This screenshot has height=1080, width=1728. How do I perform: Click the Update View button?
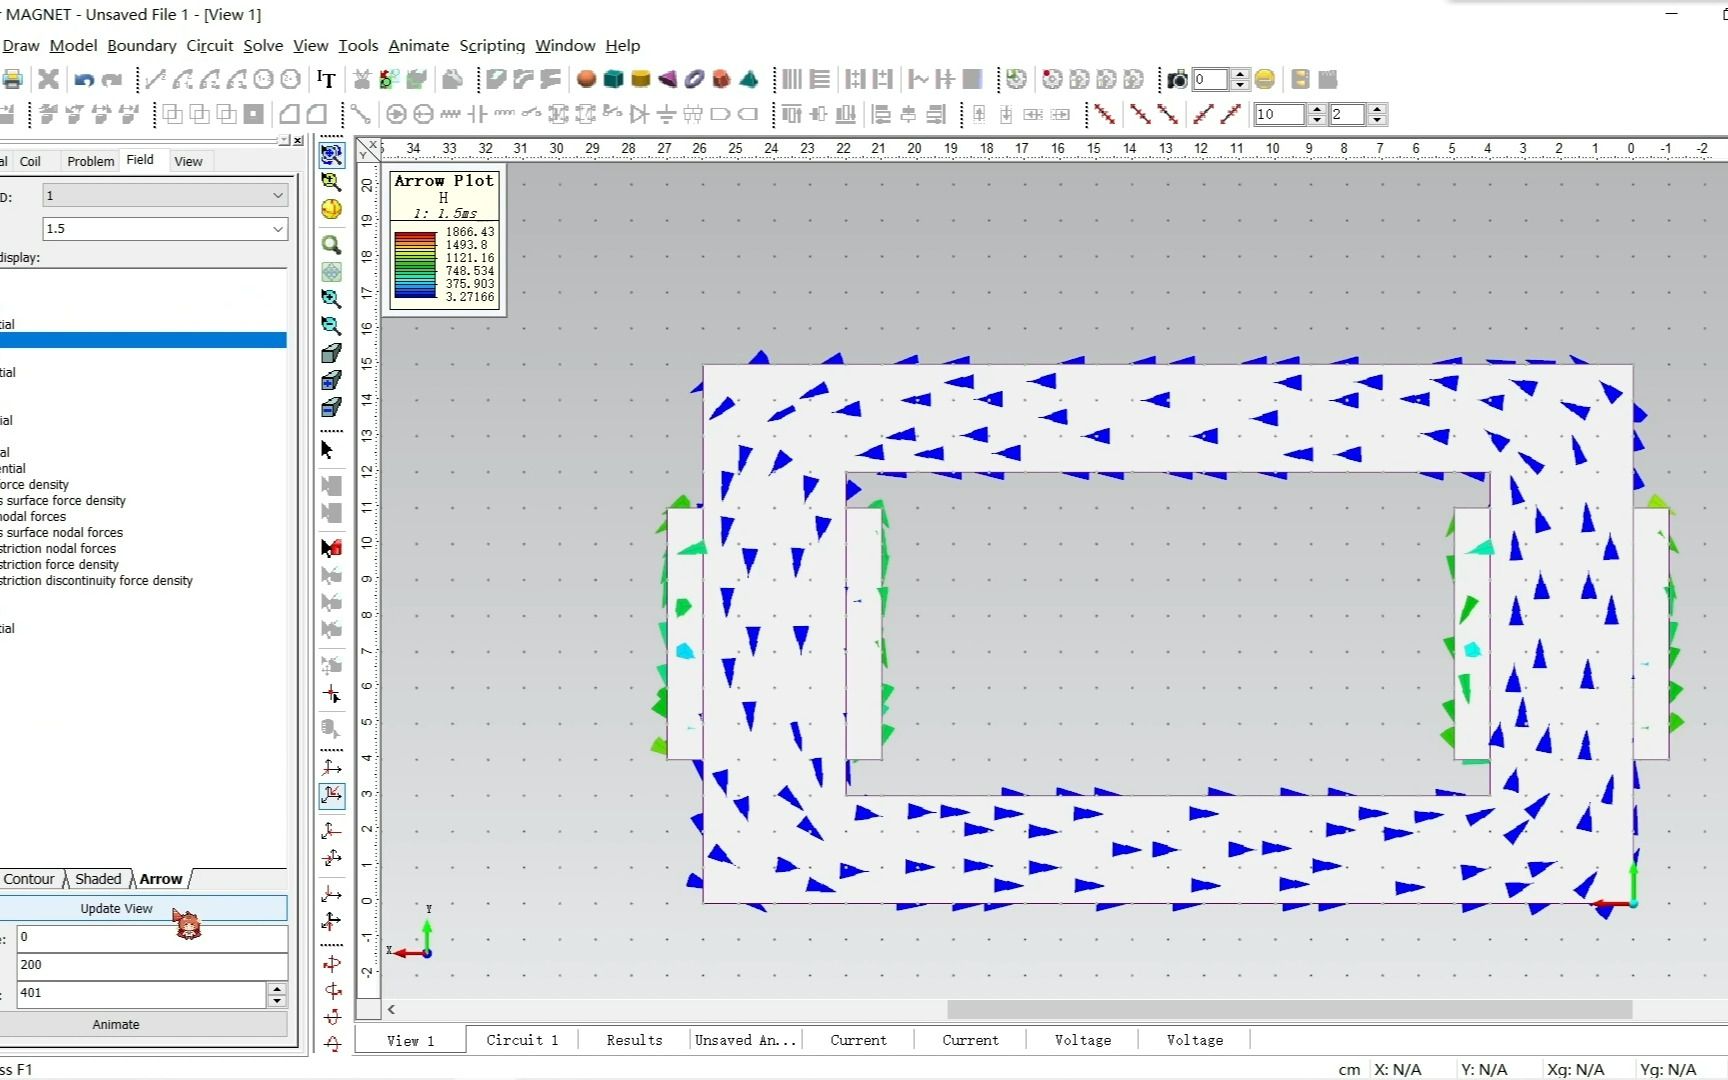(x=116, y=908)
